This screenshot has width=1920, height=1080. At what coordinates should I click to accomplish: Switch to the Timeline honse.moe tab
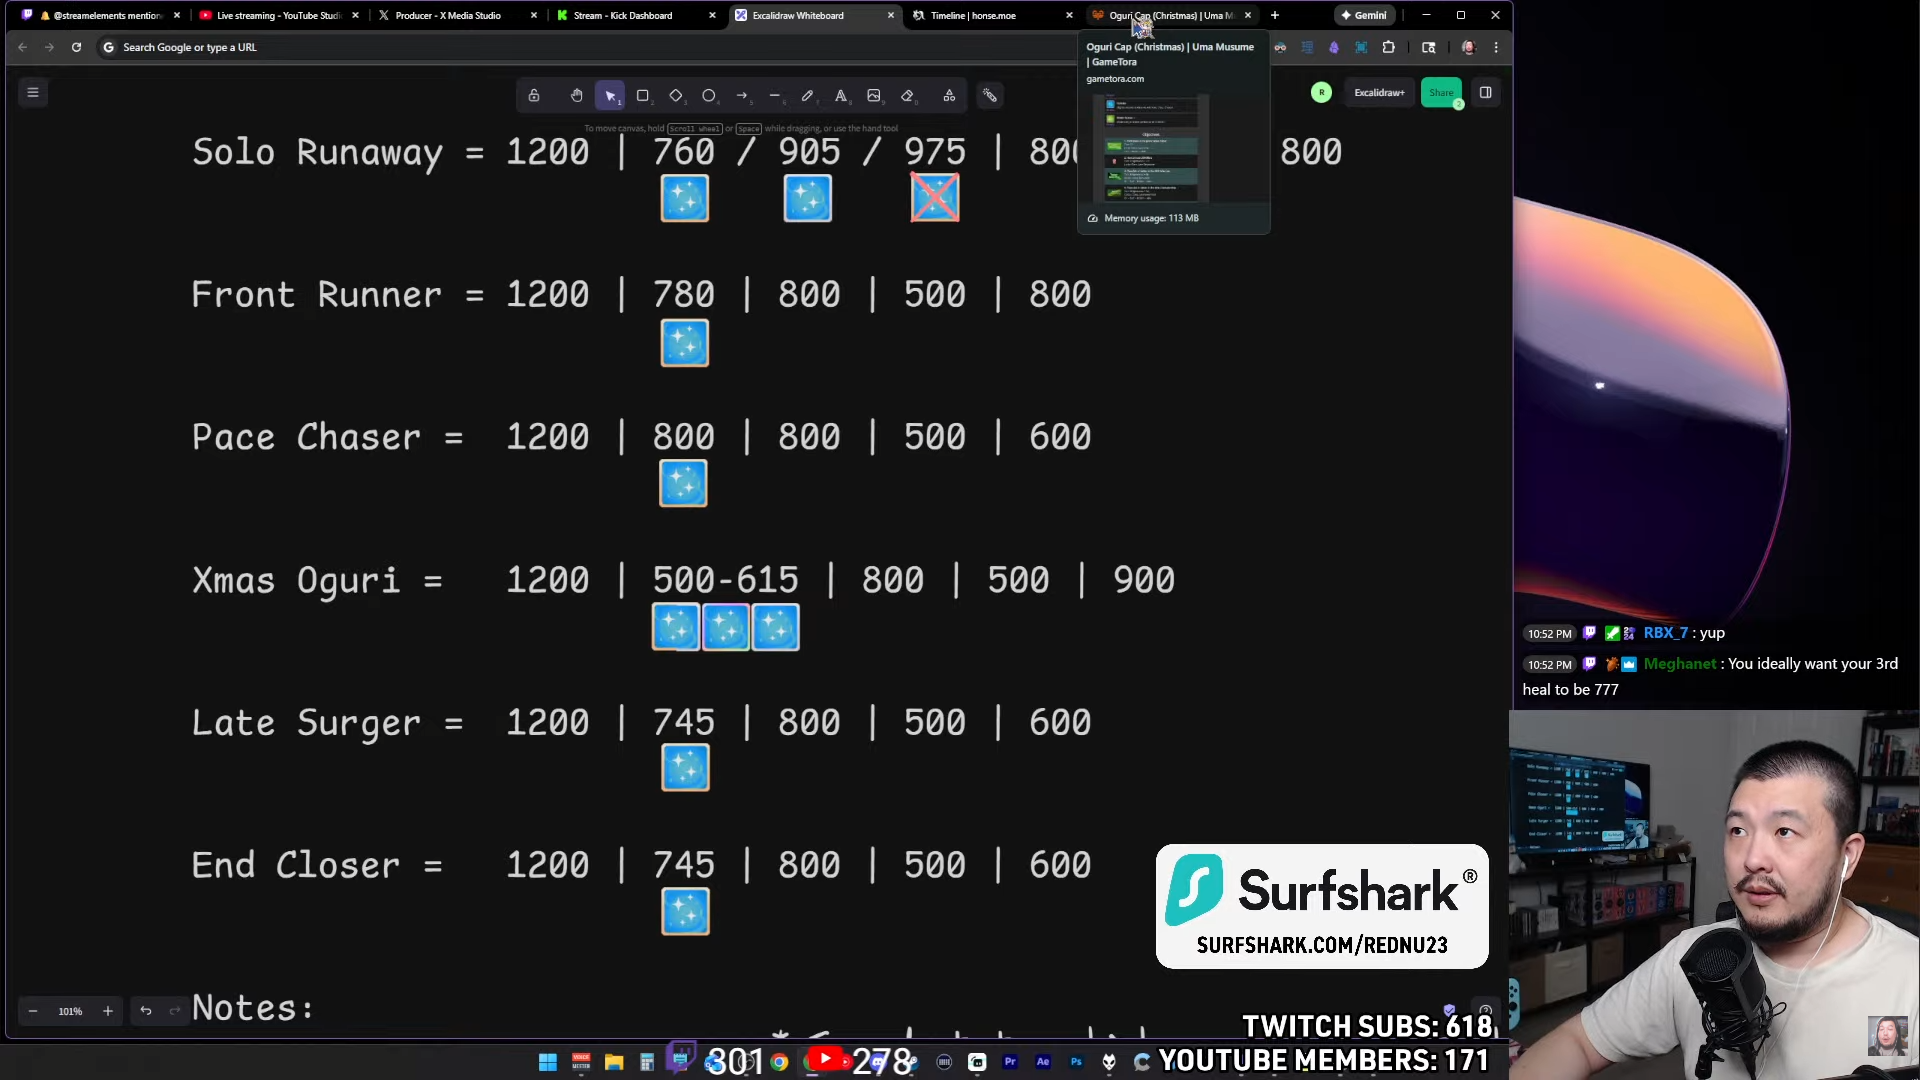[972, 15]
